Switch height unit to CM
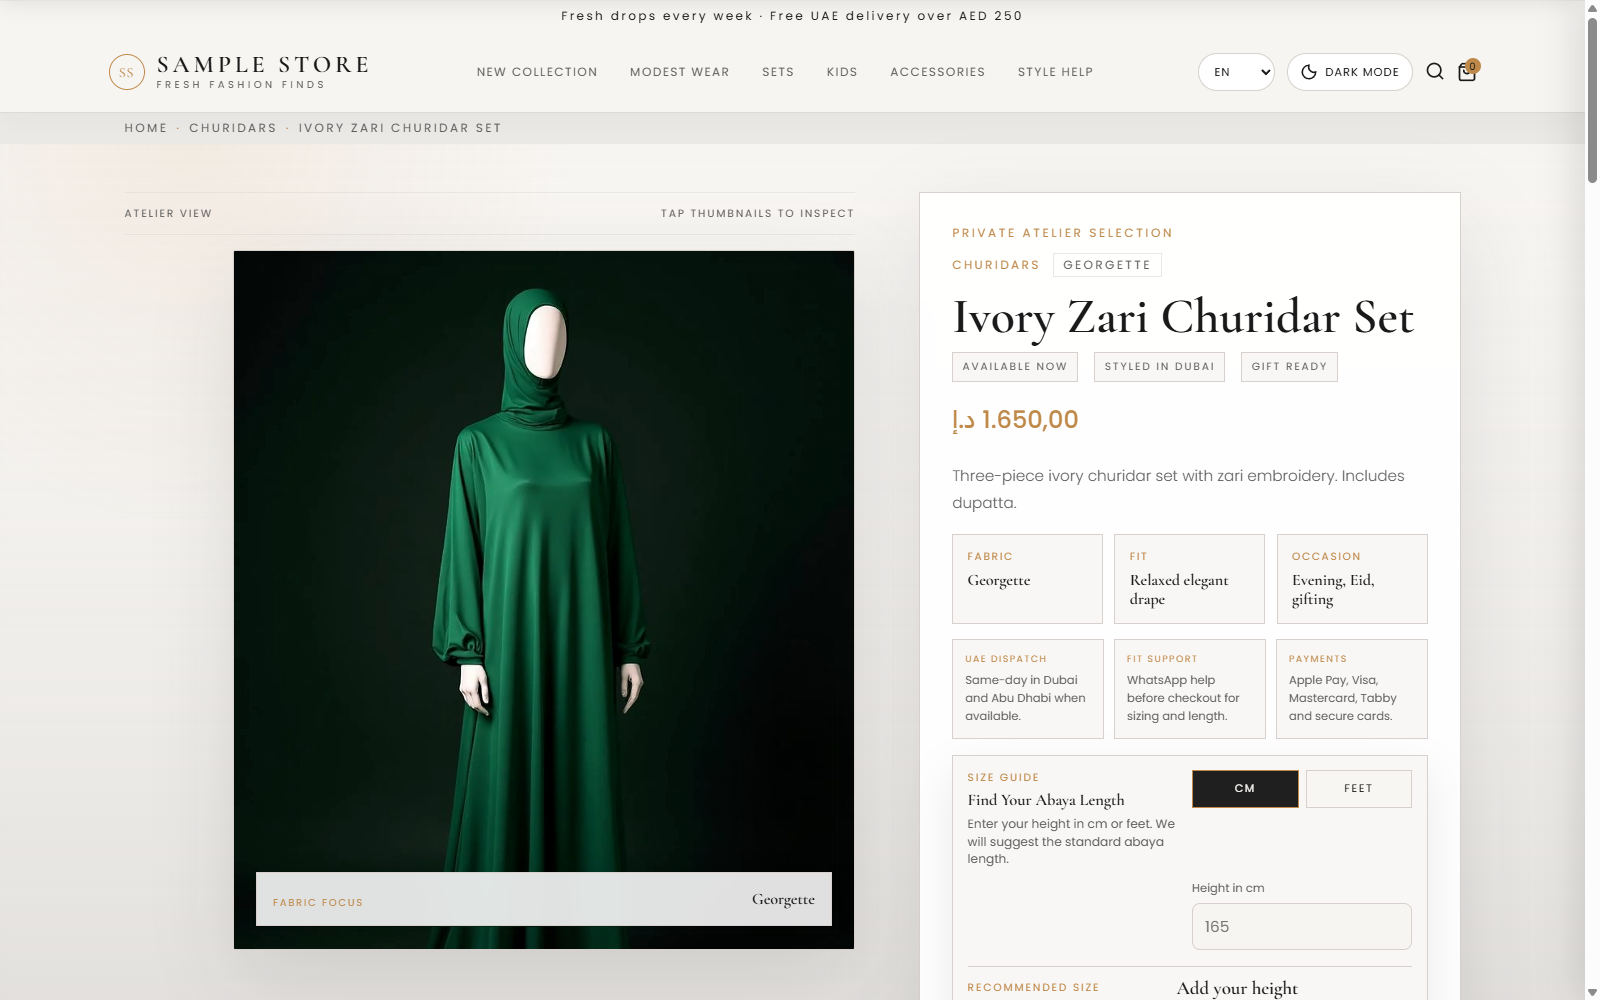 (1245, 789)
